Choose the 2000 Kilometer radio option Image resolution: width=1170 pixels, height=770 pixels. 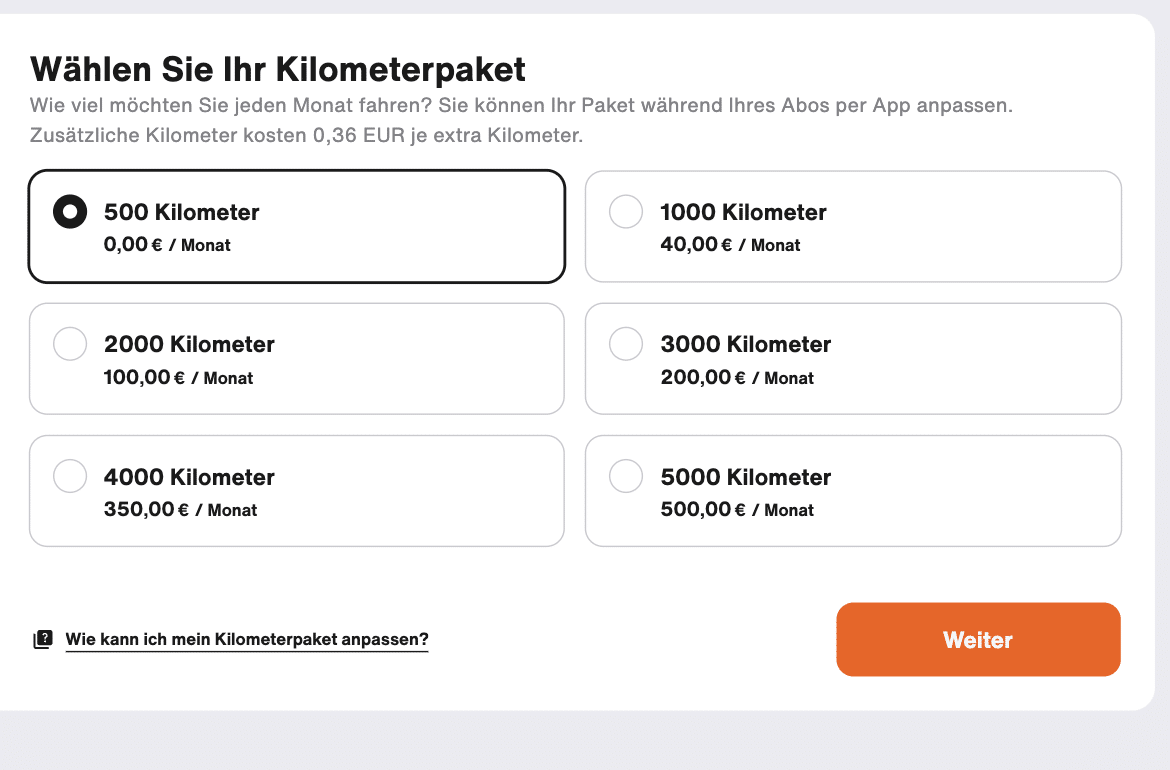click(70, 344)
